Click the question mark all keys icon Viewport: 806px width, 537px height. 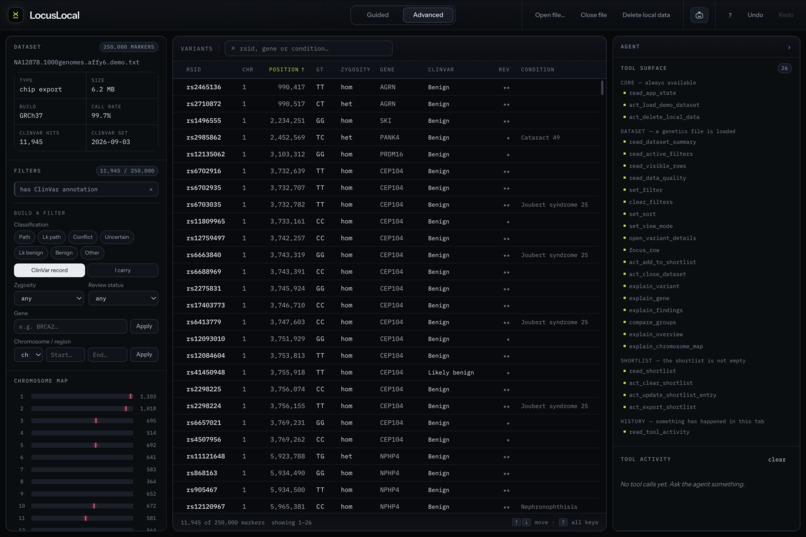(563, 522)
